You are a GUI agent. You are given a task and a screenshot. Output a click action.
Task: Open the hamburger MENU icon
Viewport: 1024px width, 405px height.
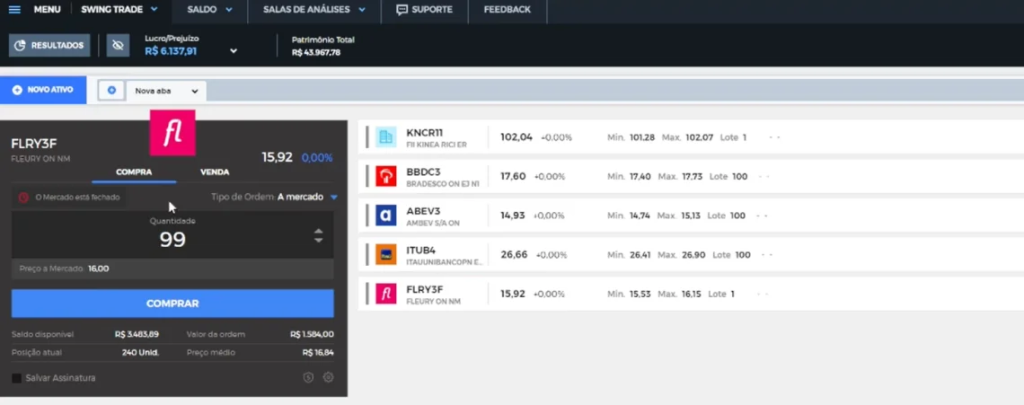pos(14,10)
